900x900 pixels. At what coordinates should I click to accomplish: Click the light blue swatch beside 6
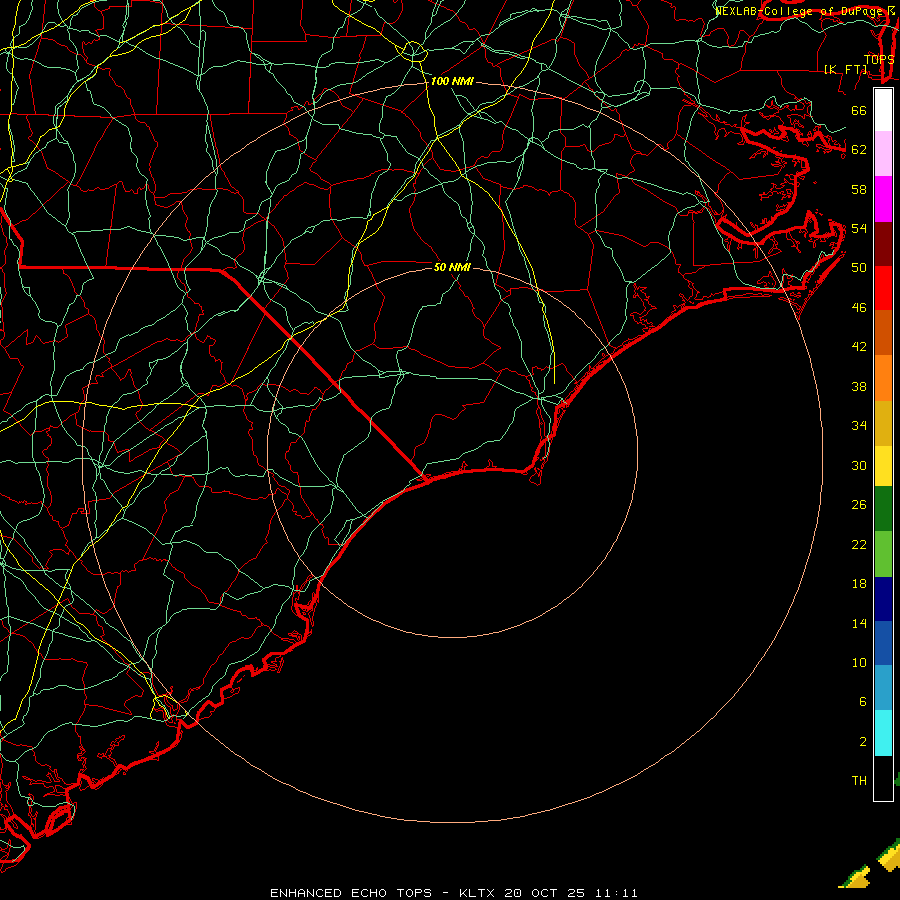(x=883, y=688)
